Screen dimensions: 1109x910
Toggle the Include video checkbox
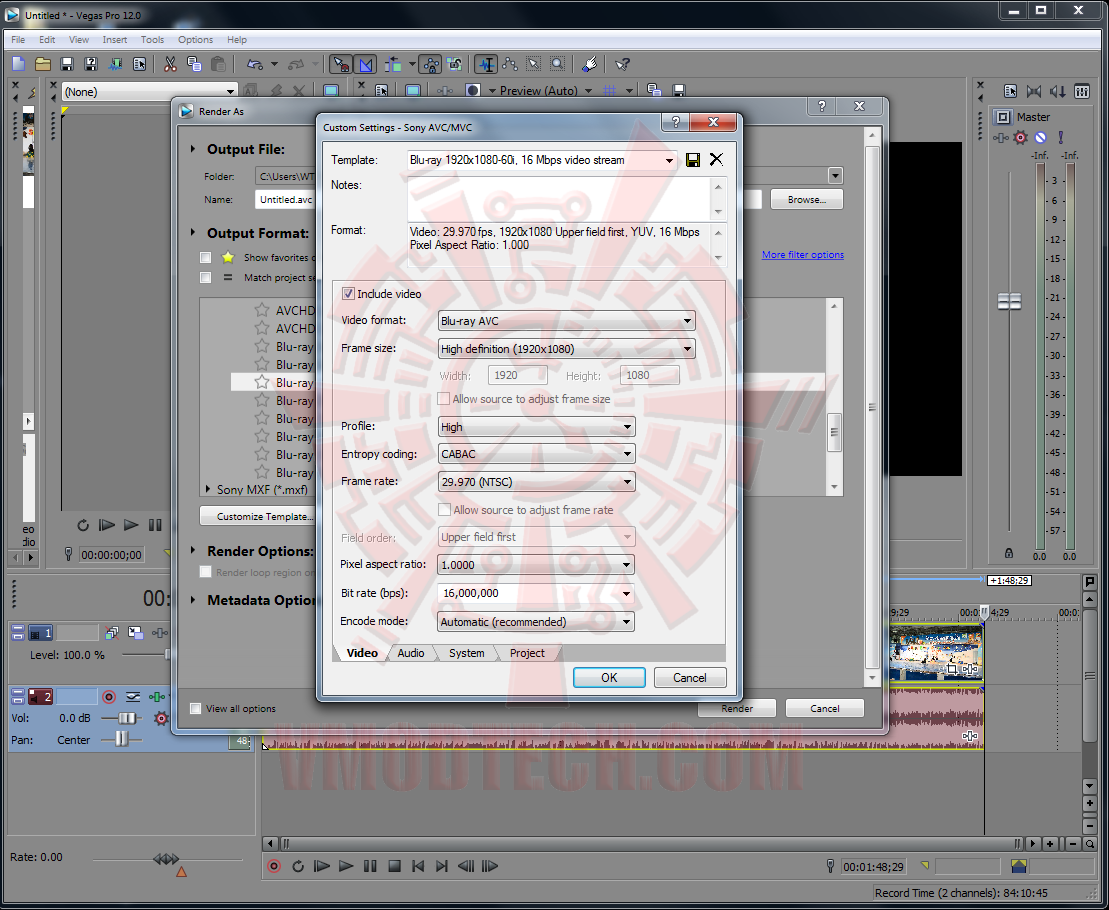(348, 293)
